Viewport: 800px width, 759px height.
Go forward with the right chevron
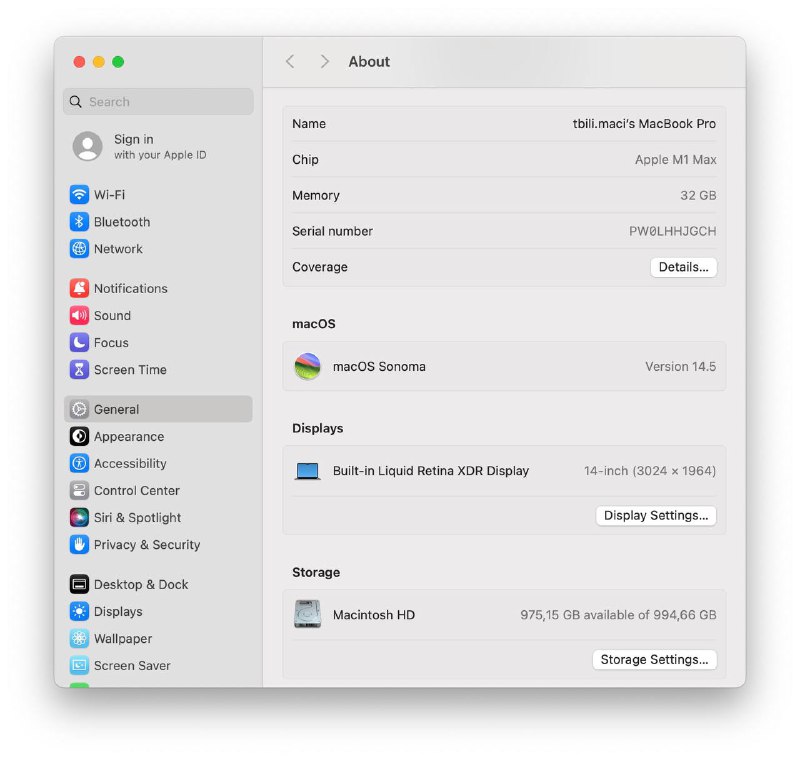(324, 62)
